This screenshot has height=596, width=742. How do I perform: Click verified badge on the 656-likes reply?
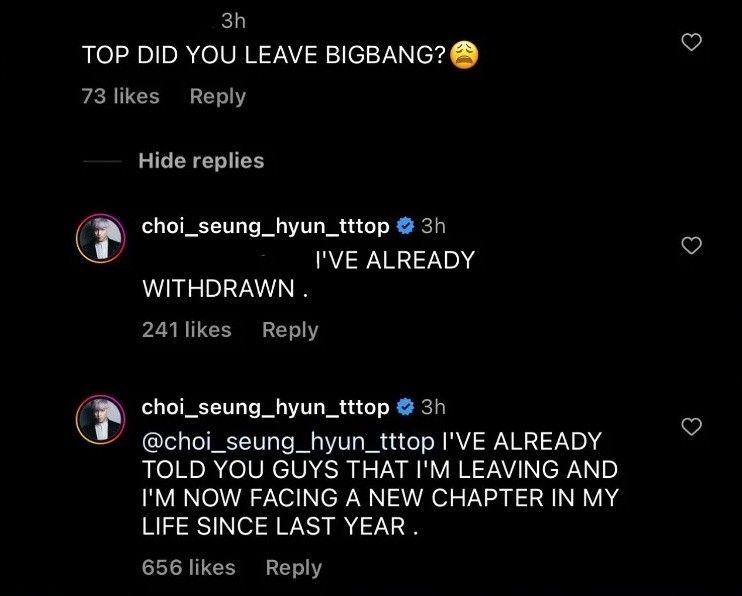point(405,407)
